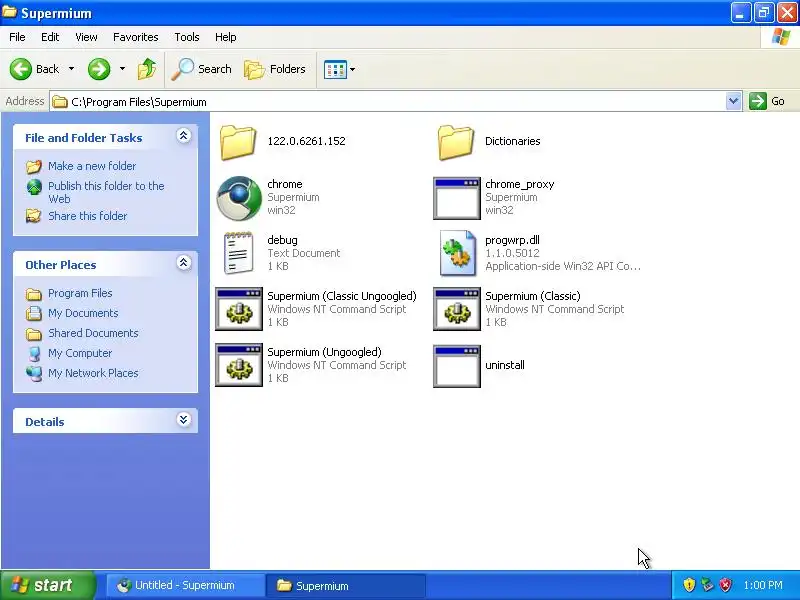Viewport: 800px width, 600px height.
Task: Click the 'uninstall' file name text
Action: pos(505,365)
